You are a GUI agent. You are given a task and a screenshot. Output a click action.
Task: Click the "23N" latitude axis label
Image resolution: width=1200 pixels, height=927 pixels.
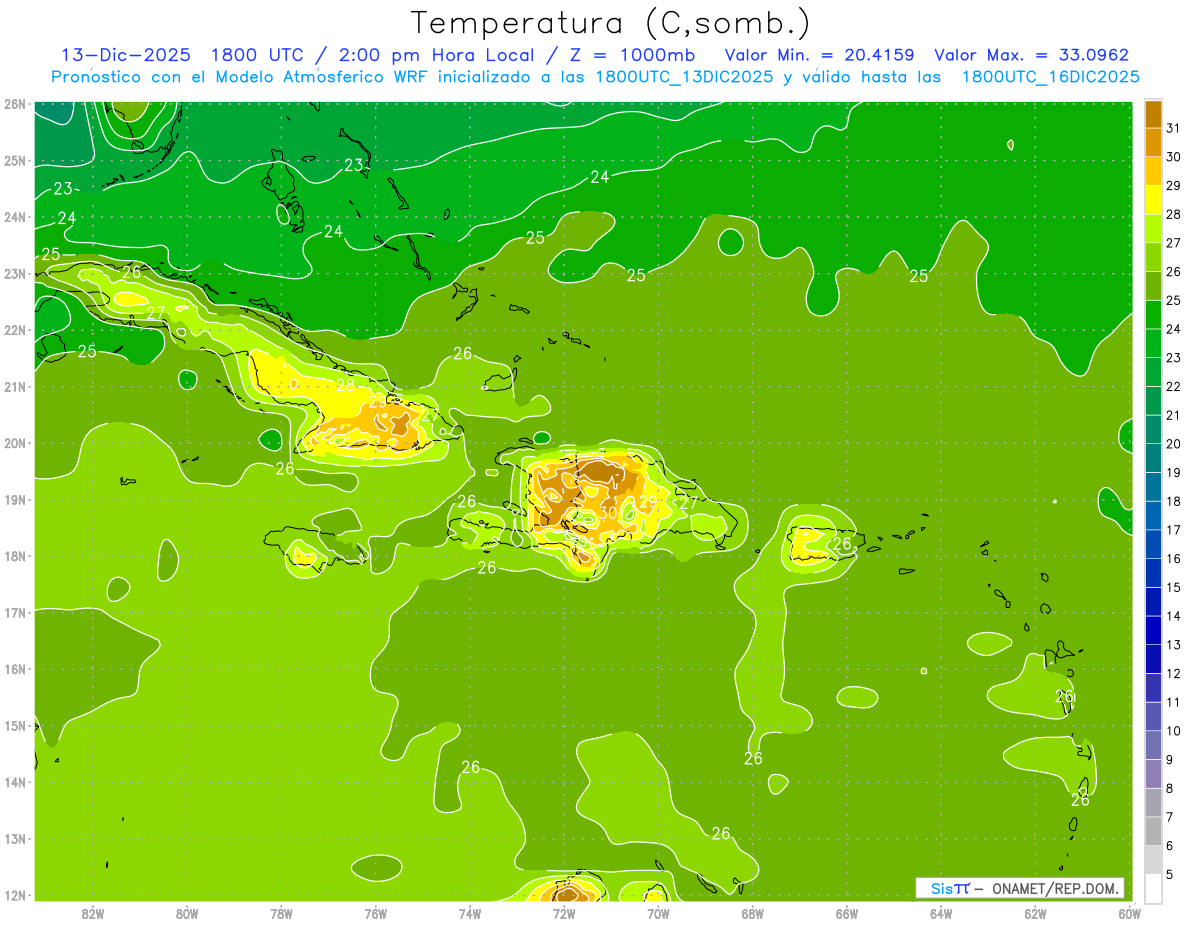pos(14,274)
